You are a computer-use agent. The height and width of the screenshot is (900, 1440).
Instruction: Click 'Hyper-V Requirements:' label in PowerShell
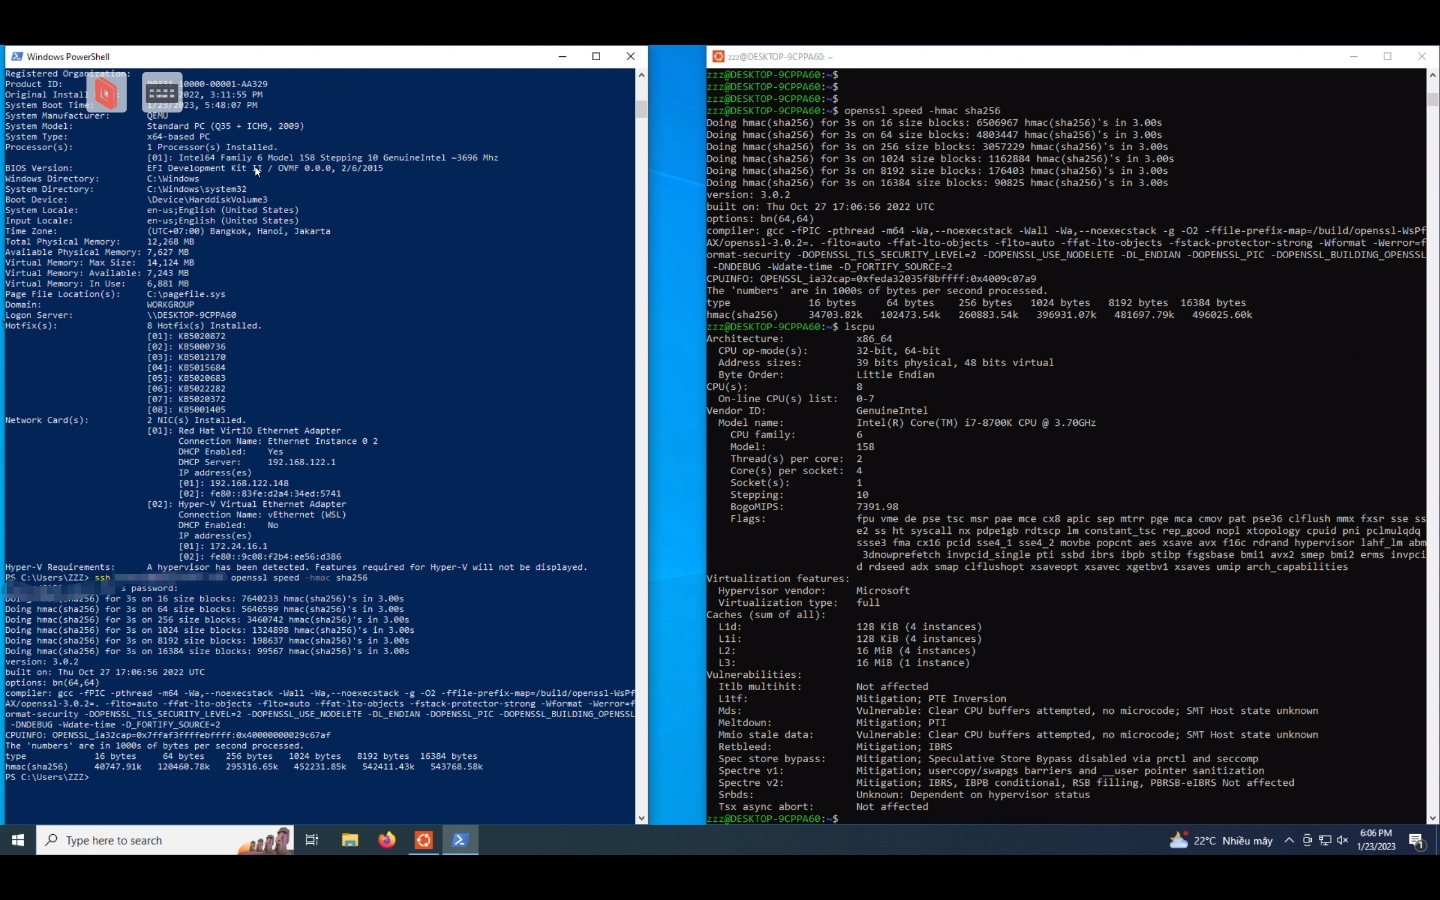coord(60,568)
